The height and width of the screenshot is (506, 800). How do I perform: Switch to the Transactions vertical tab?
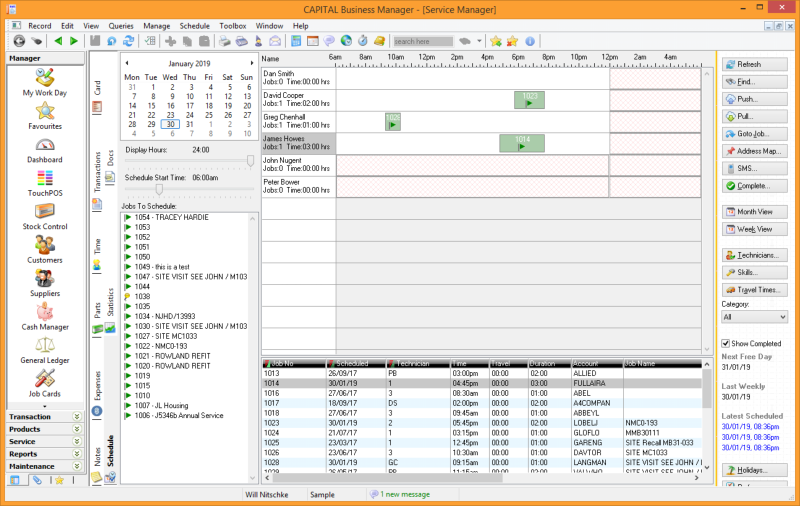coord(97,181)
